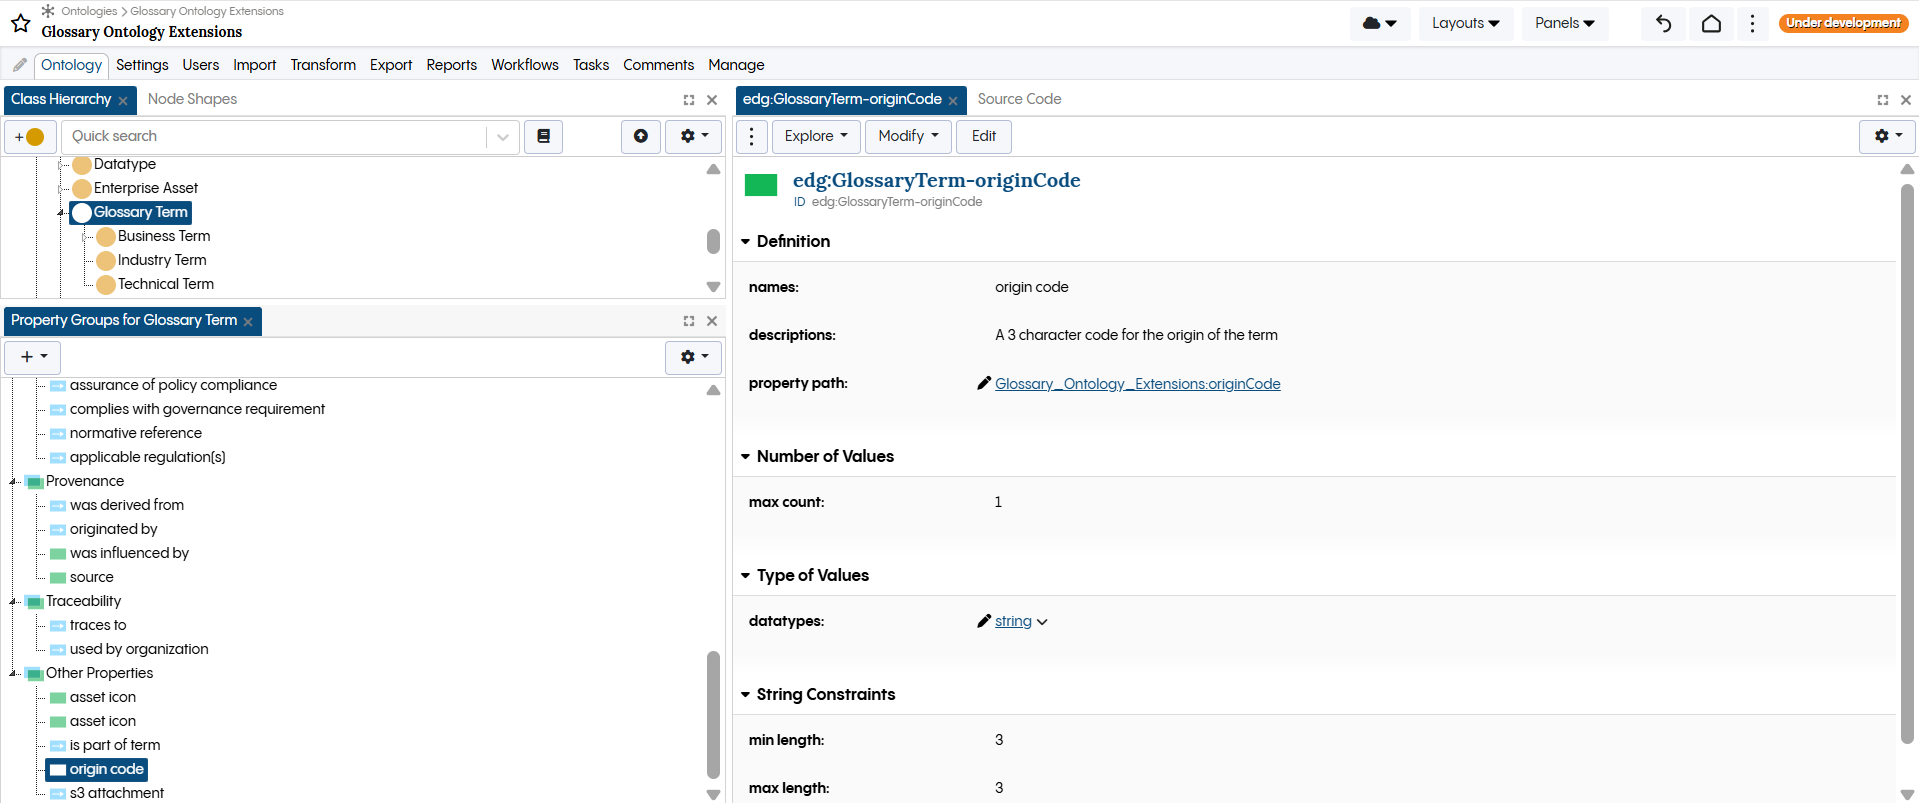The image size is (1919, 803).
Task: Open Class Hierarchy gear settings
Action: click(694, 136)
